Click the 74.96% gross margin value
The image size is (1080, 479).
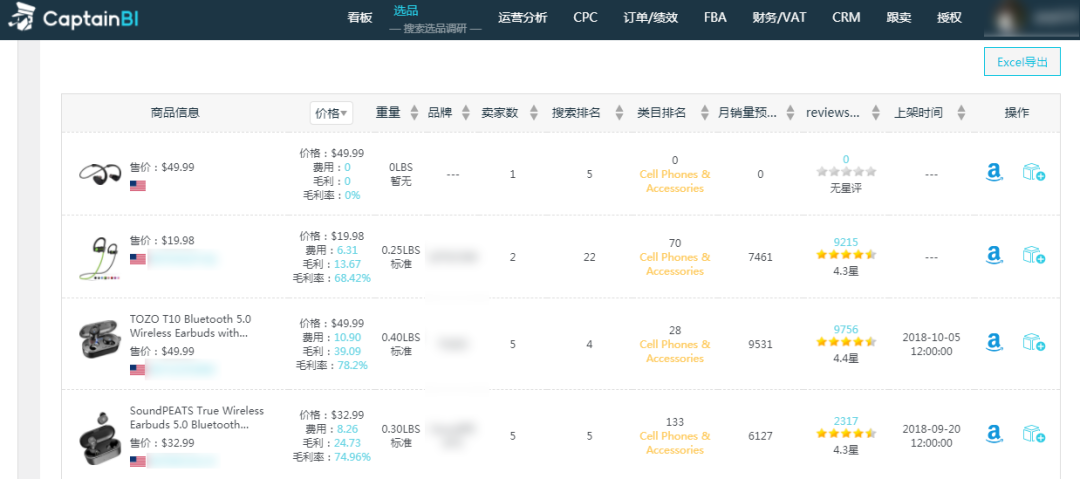(x=353, y=456)
